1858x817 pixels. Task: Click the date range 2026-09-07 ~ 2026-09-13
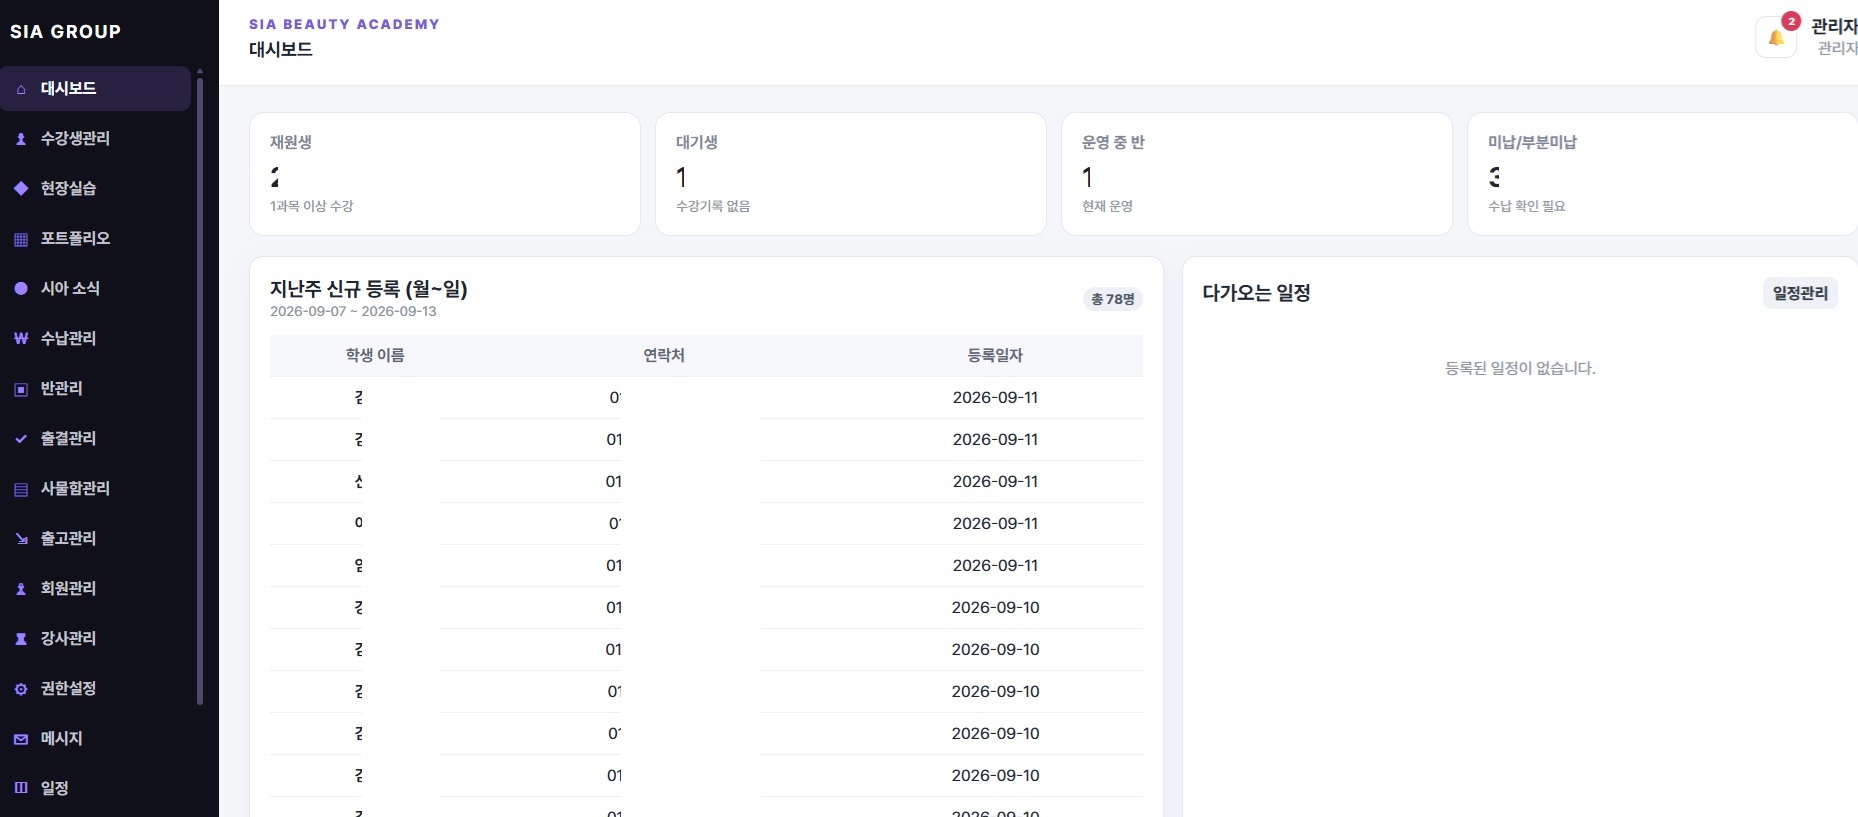click(353, 311)
